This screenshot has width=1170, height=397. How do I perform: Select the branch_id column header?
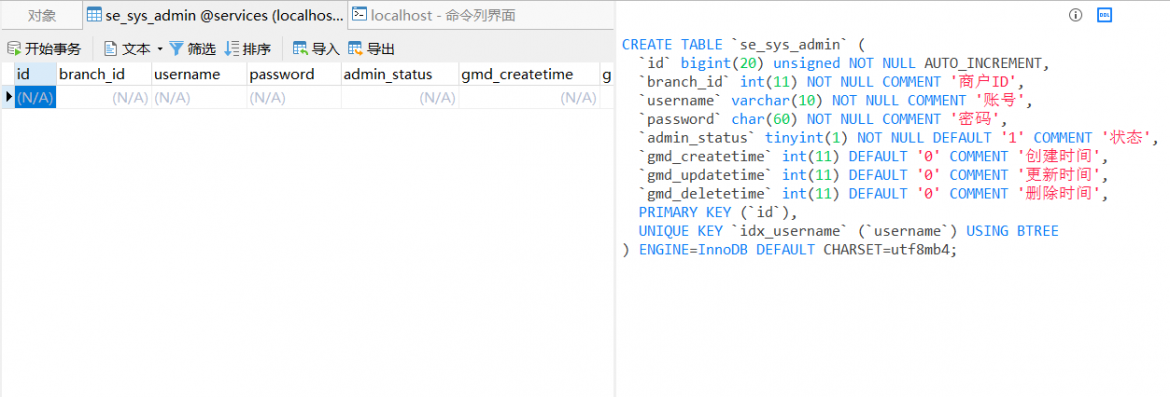click(103, 75)
